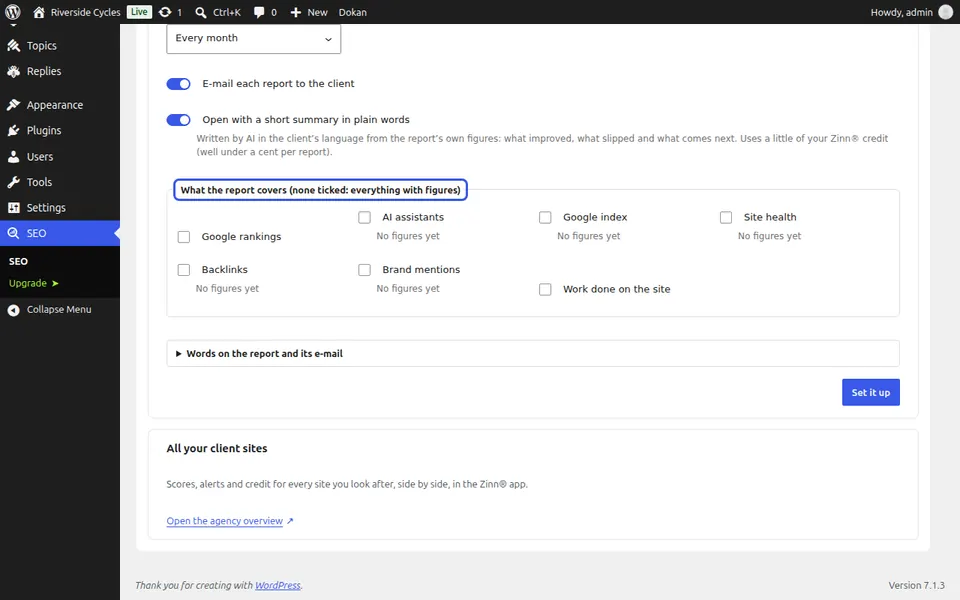
Task: Open the Every month frequency dropdown
Action: tap(253, 39)
